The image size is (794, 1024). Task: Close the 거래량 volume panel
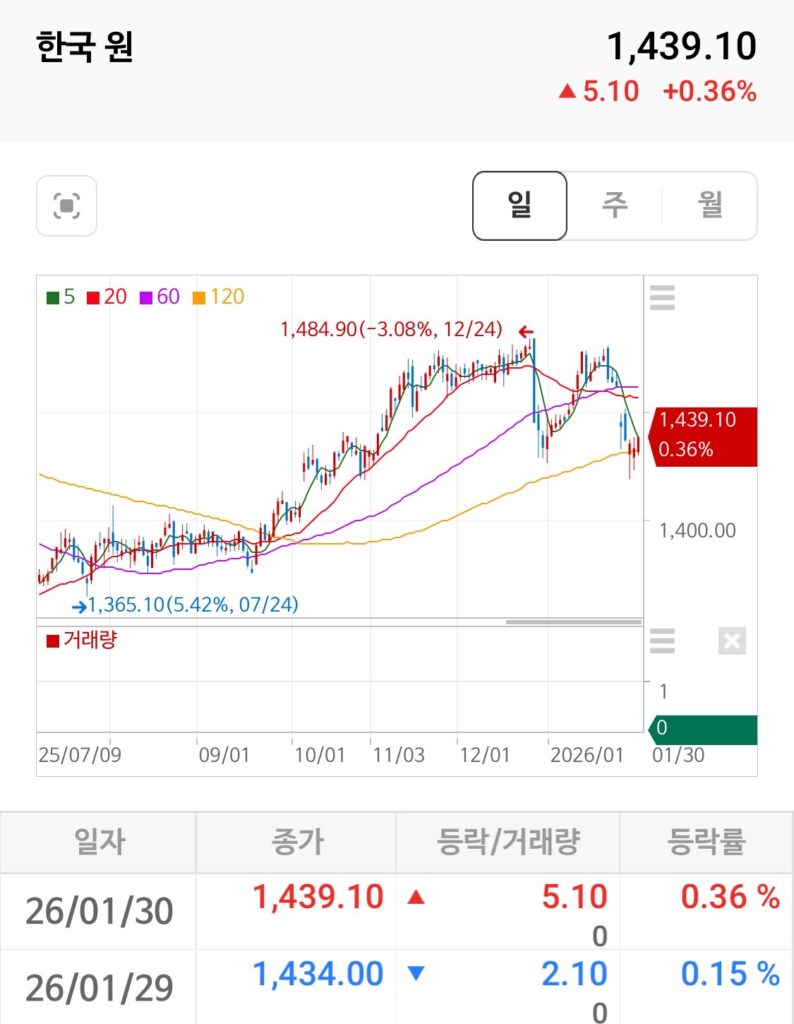(x=732, y=640)
